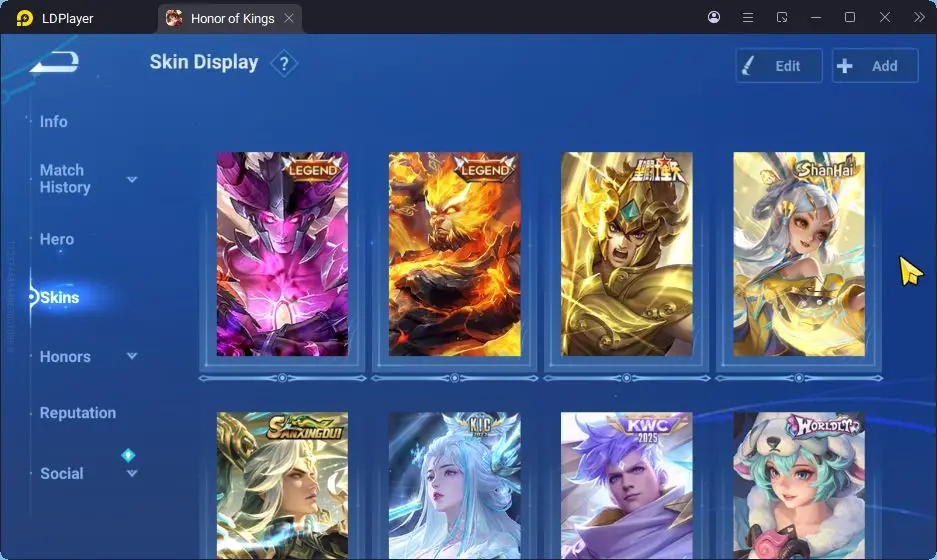Open the LDPlayer account profile icon
This screenshot has height=560, width=937.
[x=714, y=17]
